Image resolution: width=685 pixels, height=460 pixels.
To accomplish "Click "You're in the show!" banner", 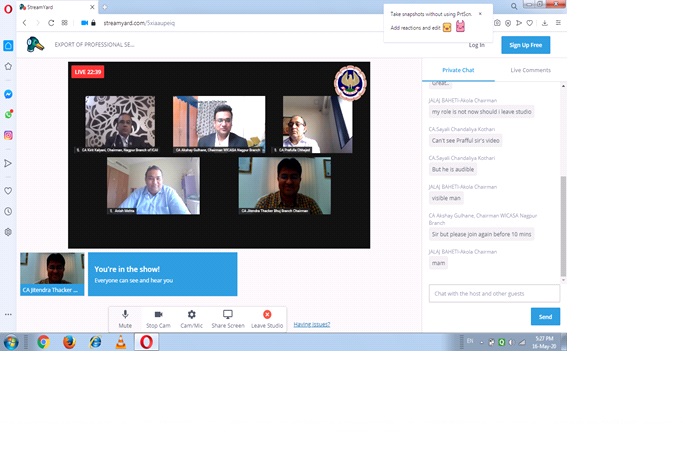I will [163, 274].
